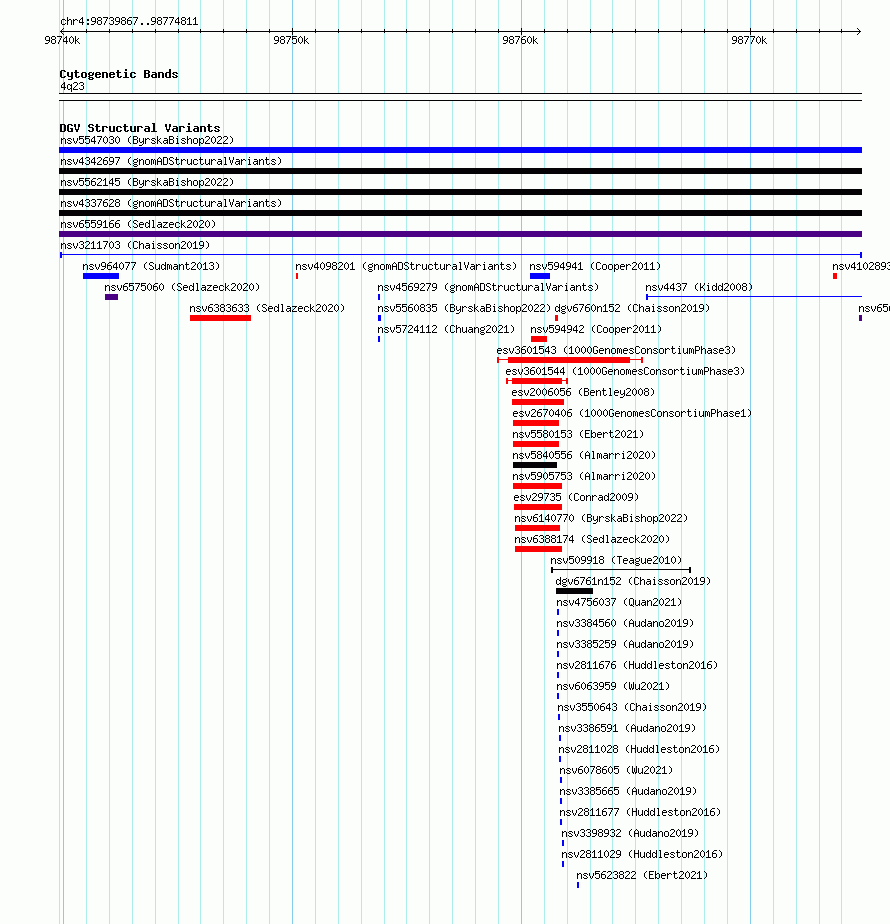
Task: Click nsv6575060 (Sedlazeck2020) label
Action: click(182, 288)
